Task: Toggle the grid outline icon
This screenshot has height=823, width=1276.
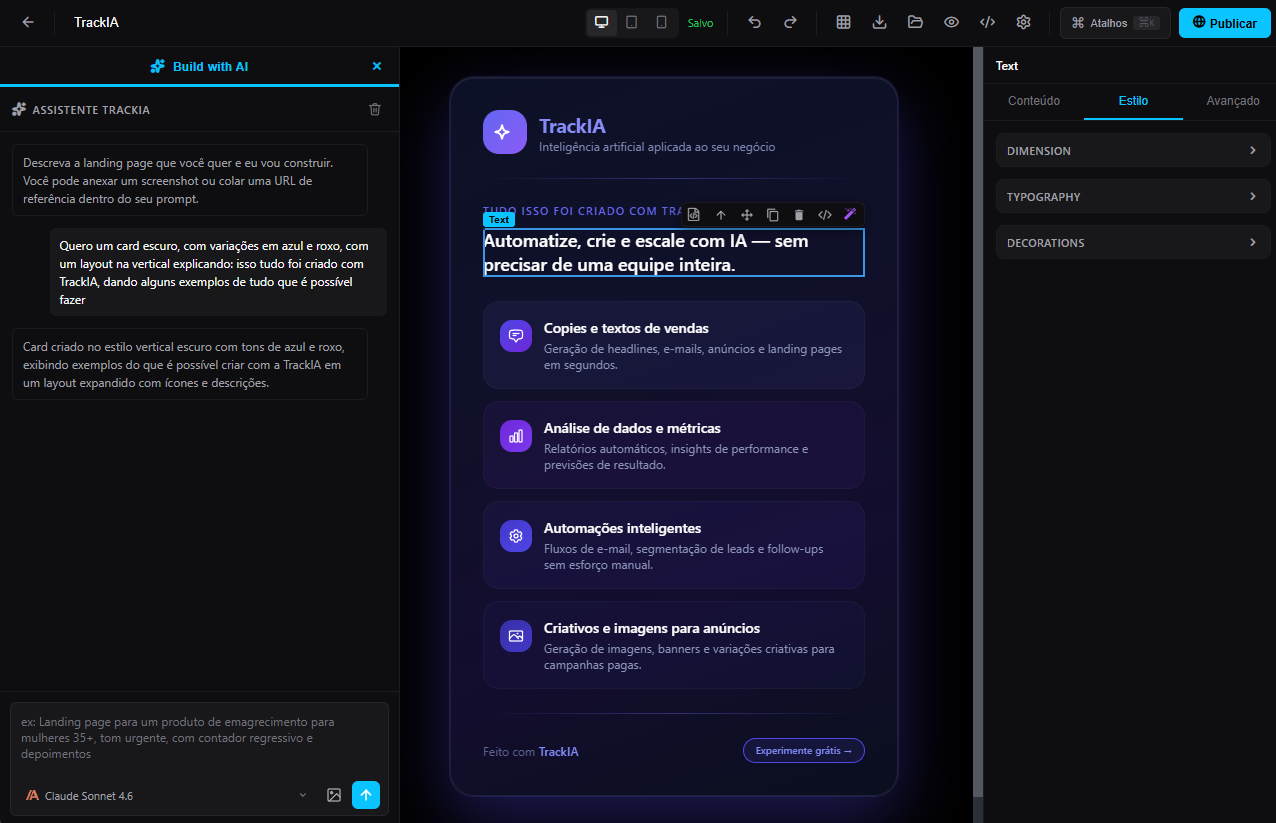Action: (844, 22)
